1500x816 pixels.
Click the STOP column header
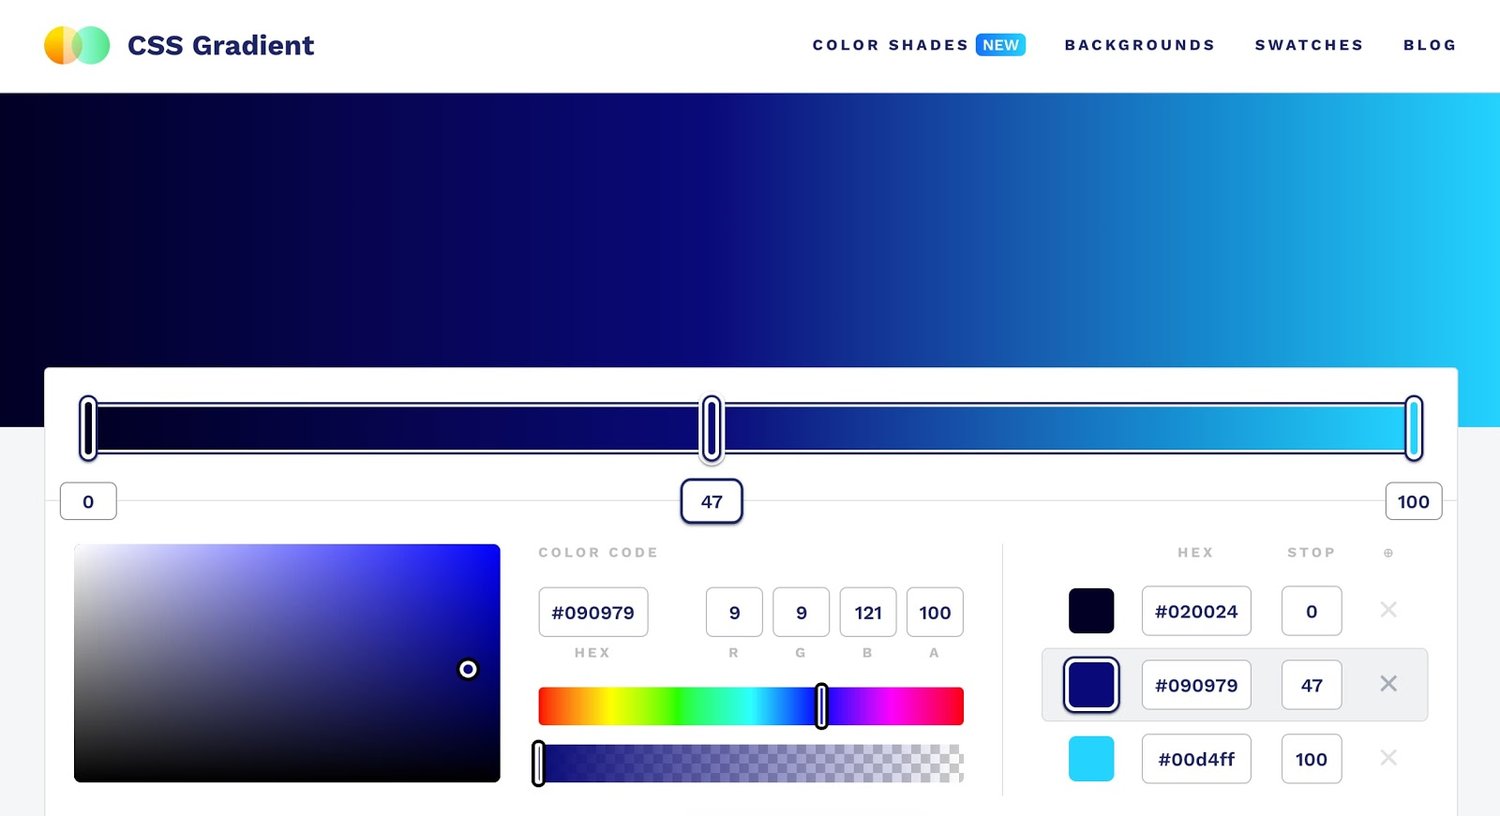[x=1311, y=552]
